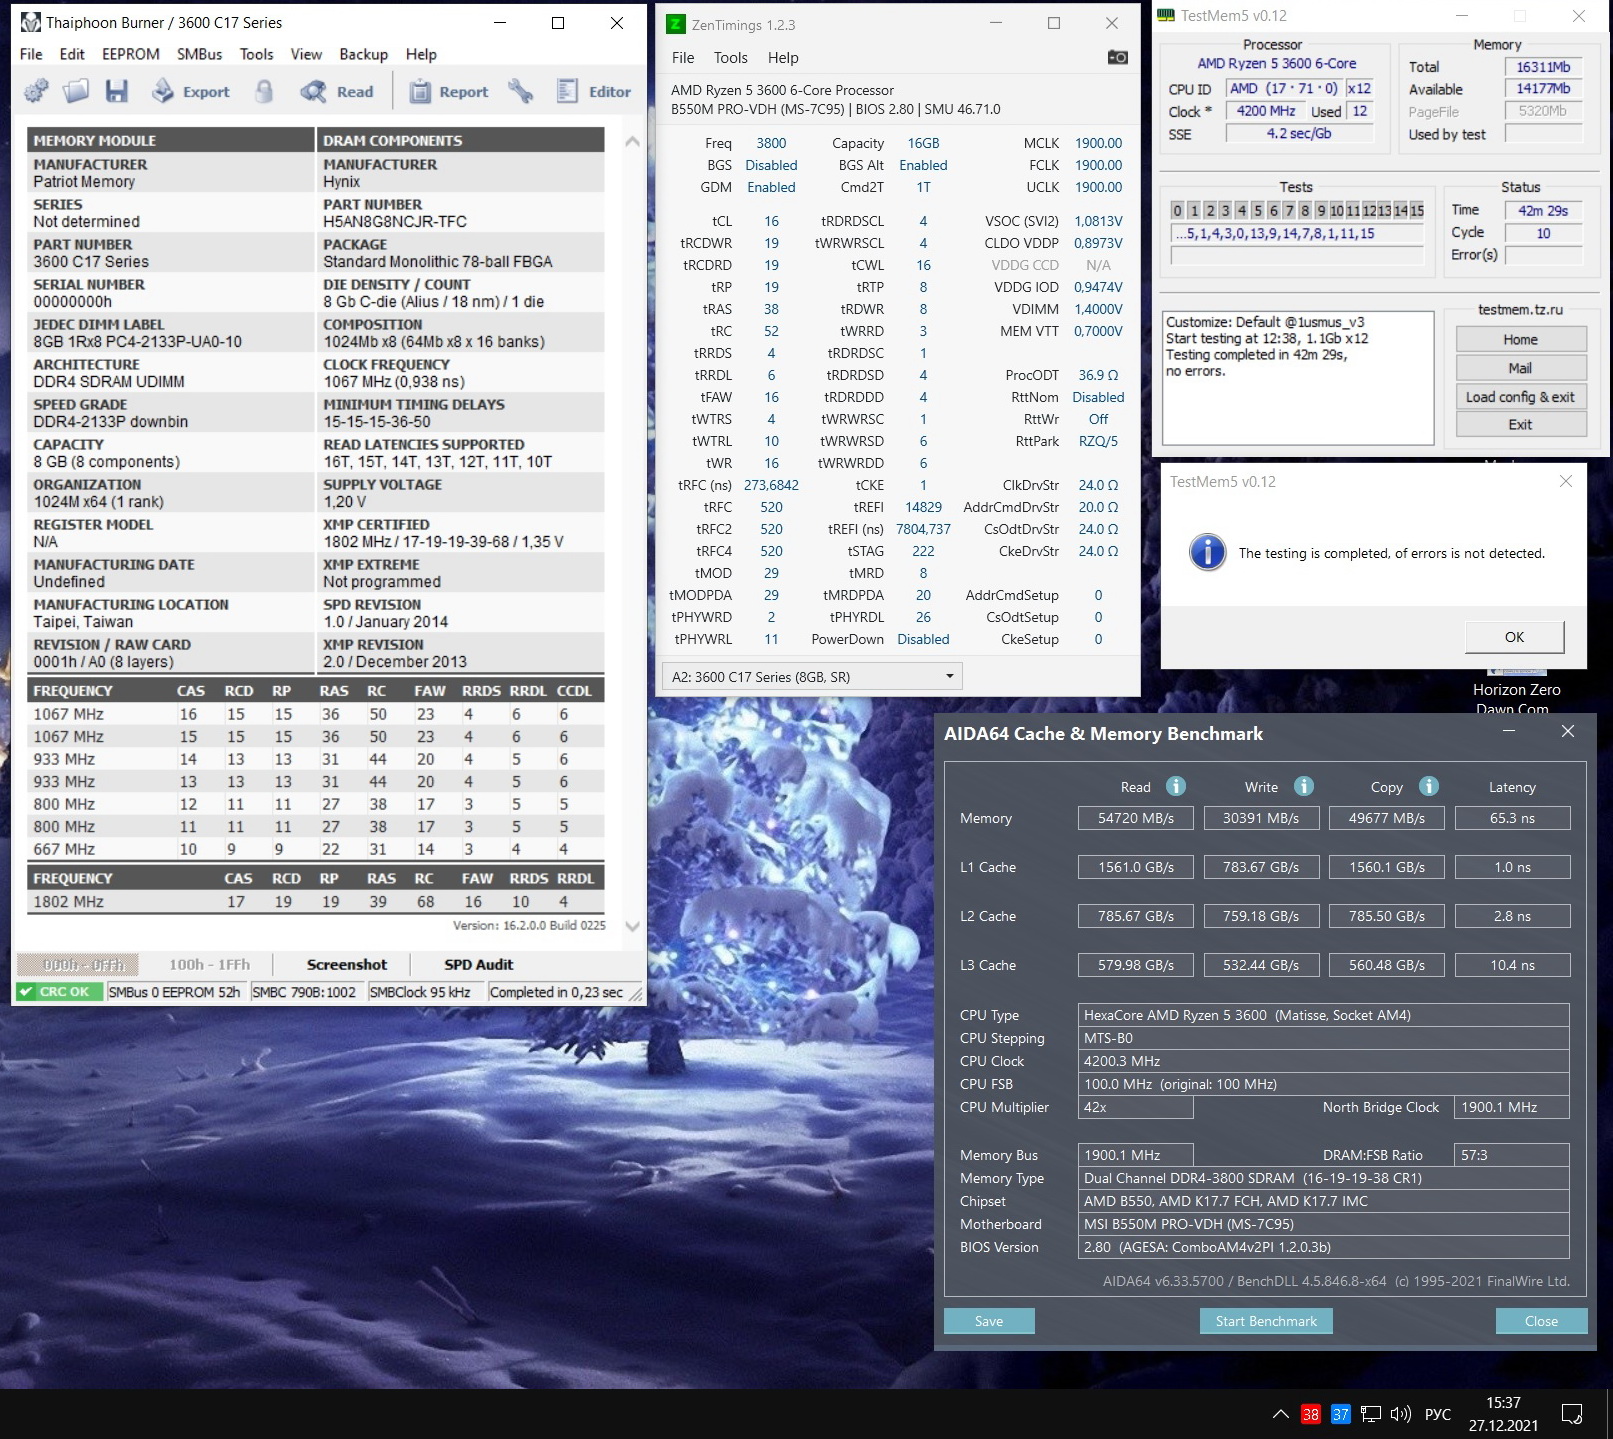Open the EEPROM menu in Thaiphoon Burner
Viewport: 1613px width, 1439px height.
point(130,55)
